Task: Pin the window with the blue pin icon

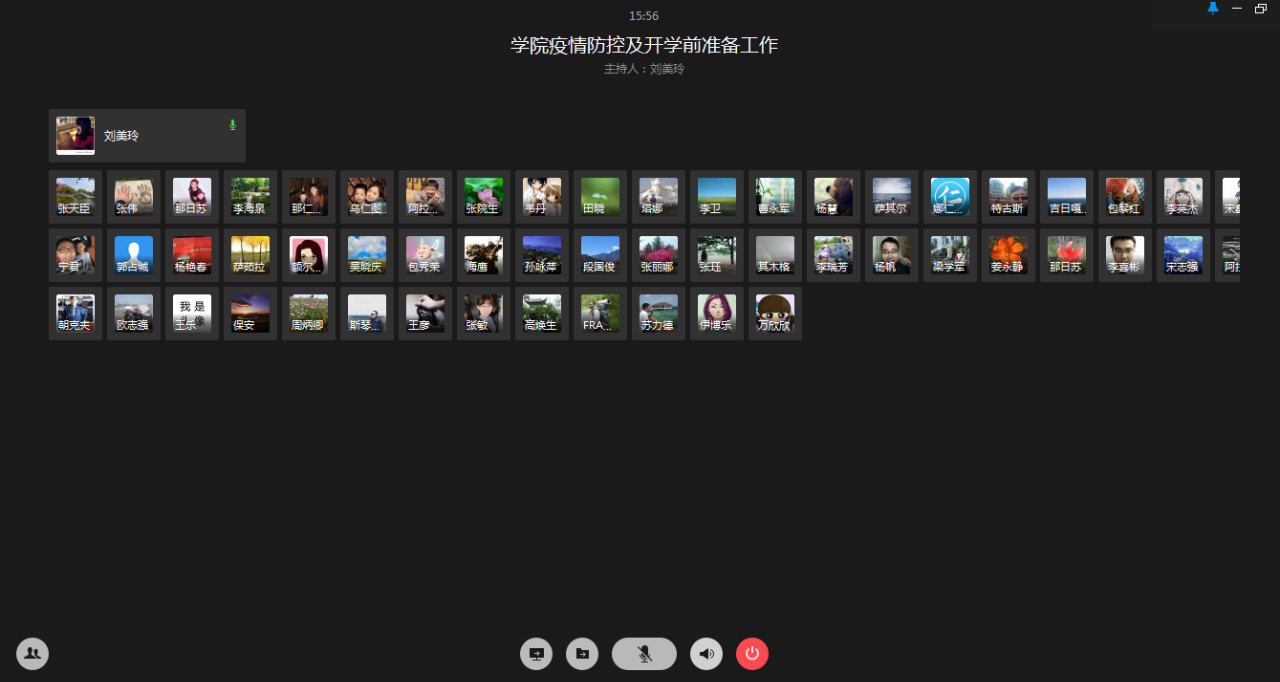Action: [1213, 8]
